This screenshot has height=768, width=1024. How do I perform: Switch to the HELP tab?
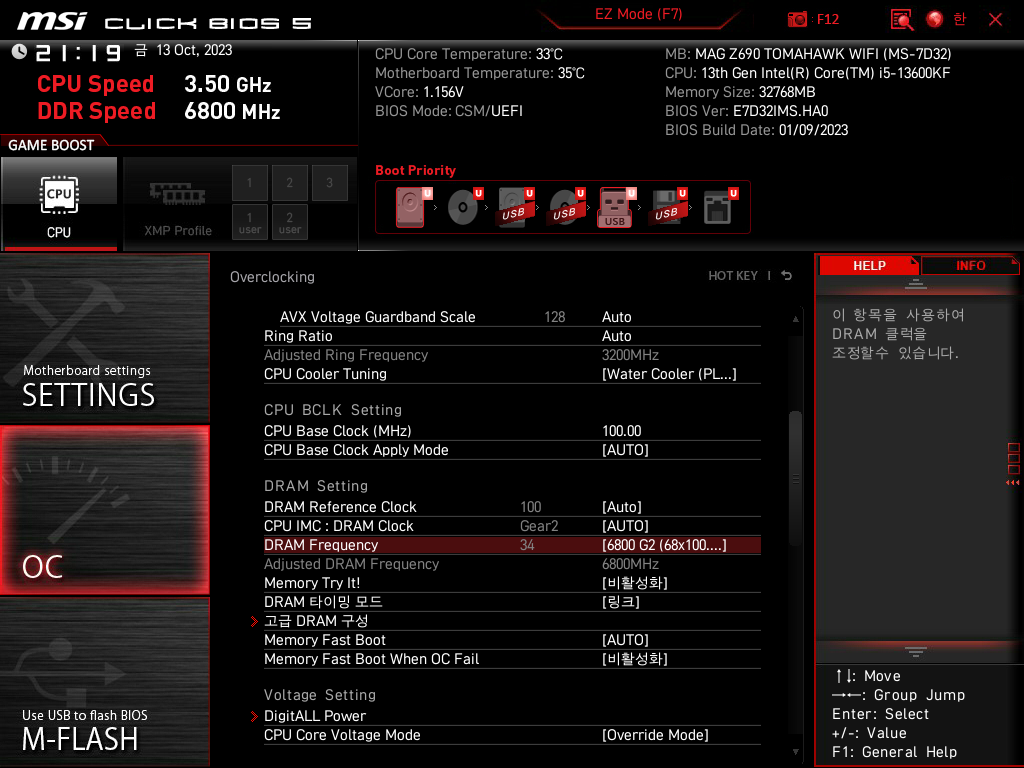[x=869, y=266]
